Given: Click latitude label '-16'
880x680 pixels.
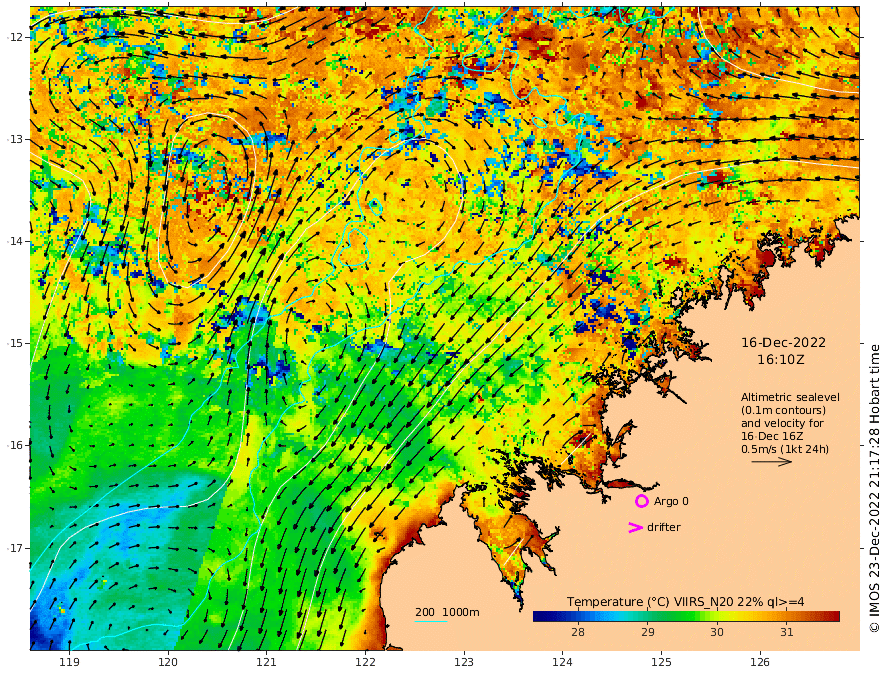Looking at the screenshot, I should click(16, 445).
